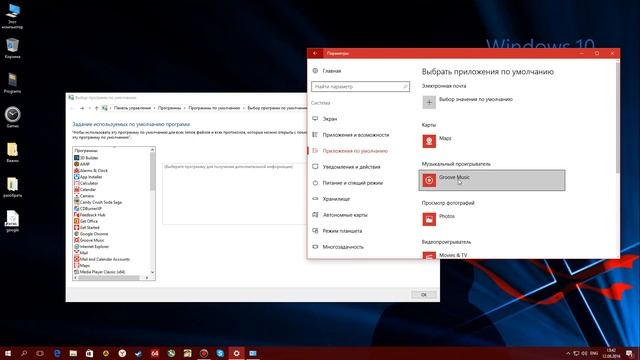640x360 pixels.
Task: Click the up-folder arrow in Control Panel
Action: pos(96,108)
